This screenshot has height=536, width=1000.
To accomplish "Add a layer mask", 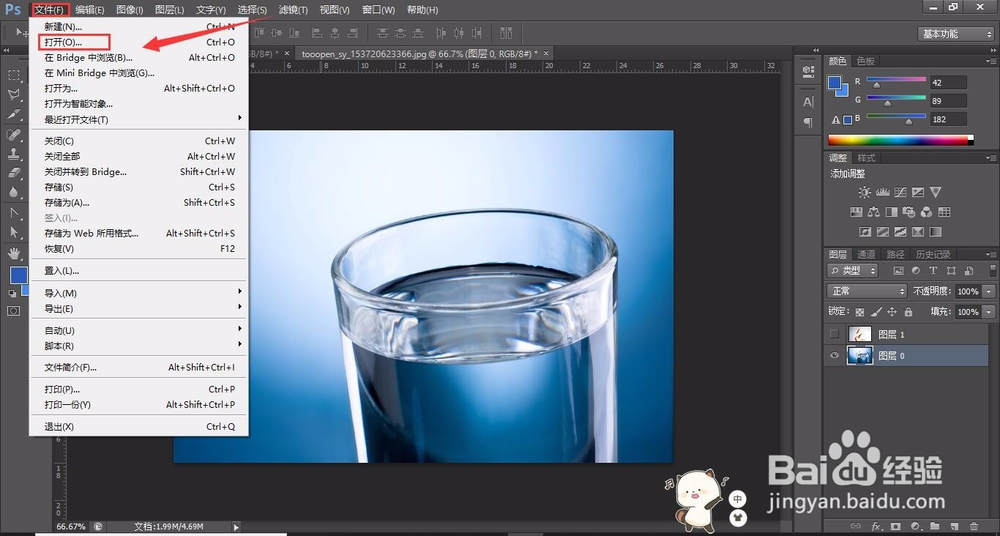I will pyautogui.click(x=896, y=526).
